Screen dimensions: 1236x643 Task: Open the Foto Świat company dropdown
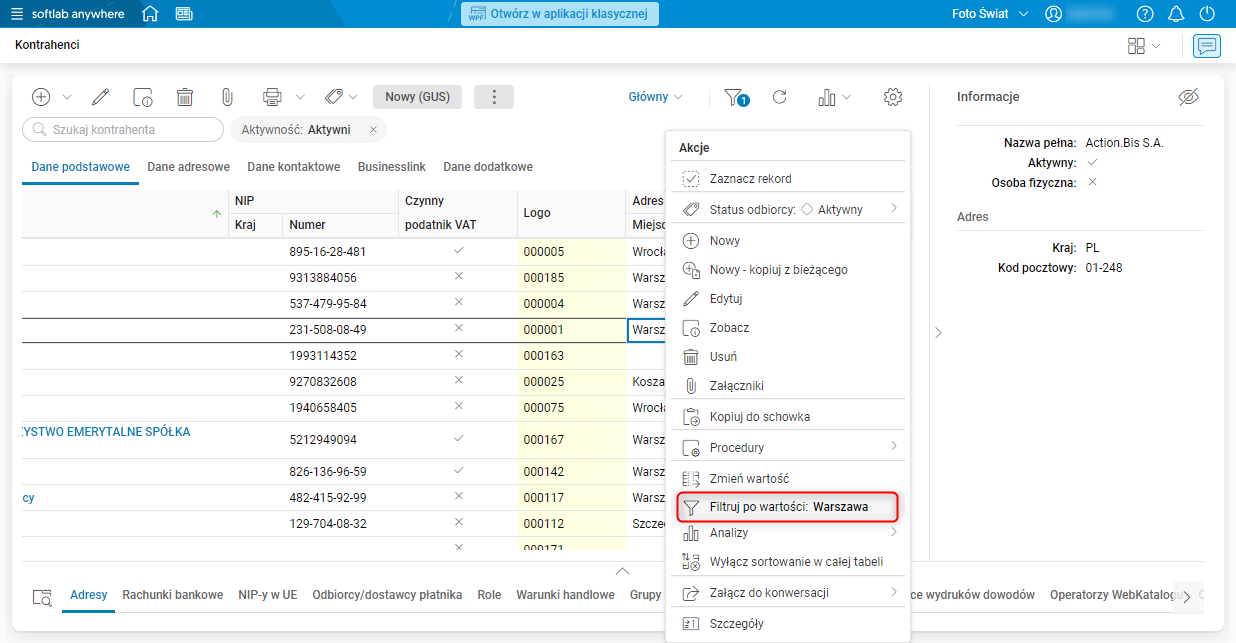point(990,14)
